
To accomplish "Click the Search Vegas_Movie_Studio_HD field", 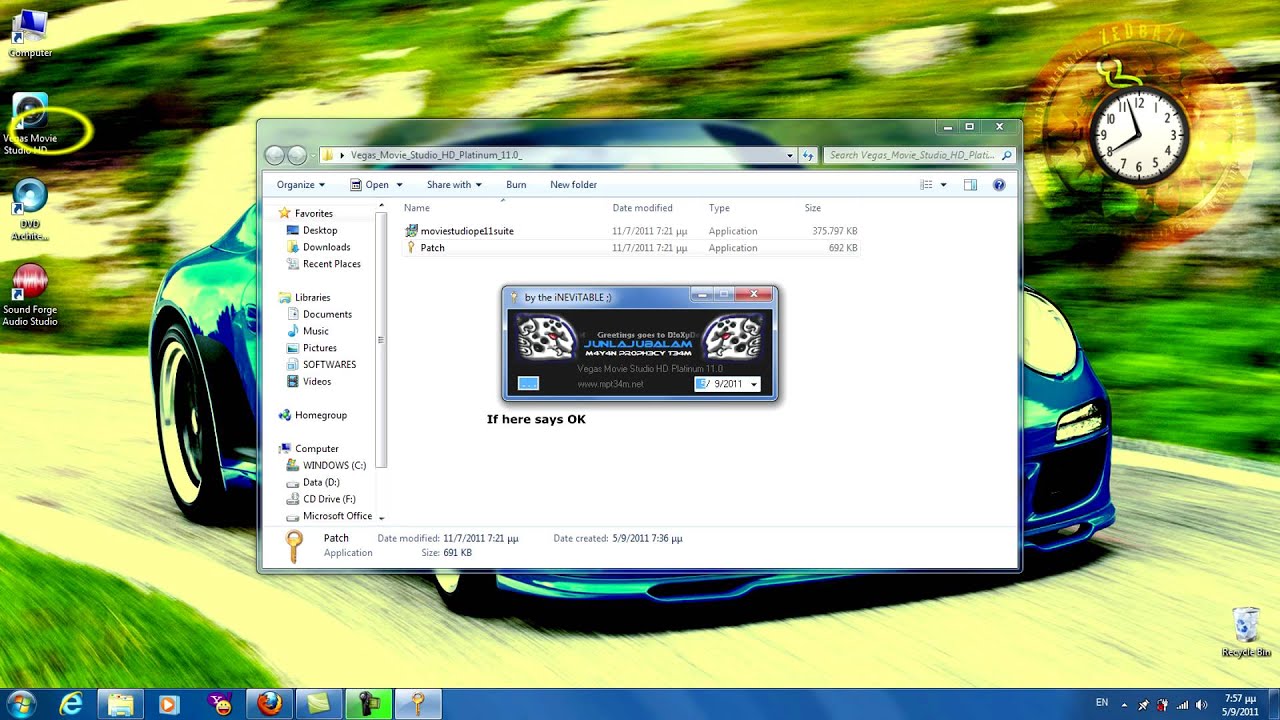I will pyautogui.click(x=920, y=155).
